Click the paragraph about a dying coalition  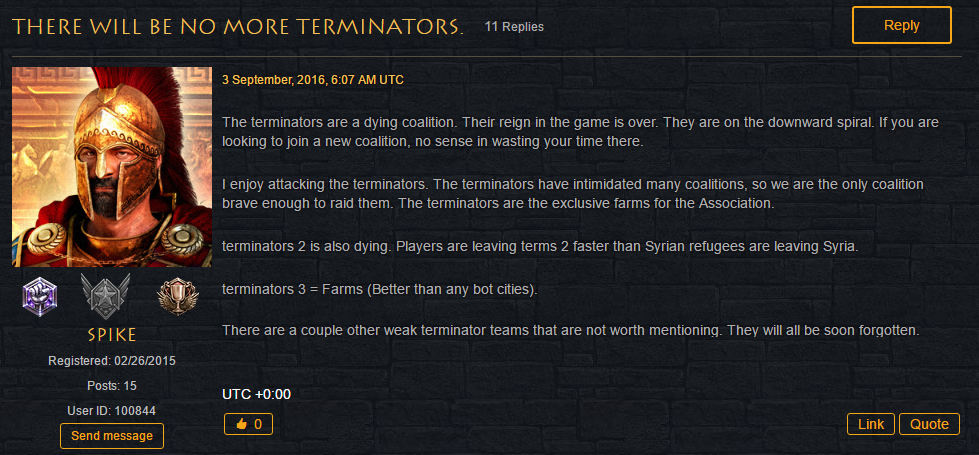(x=581, y=132)
